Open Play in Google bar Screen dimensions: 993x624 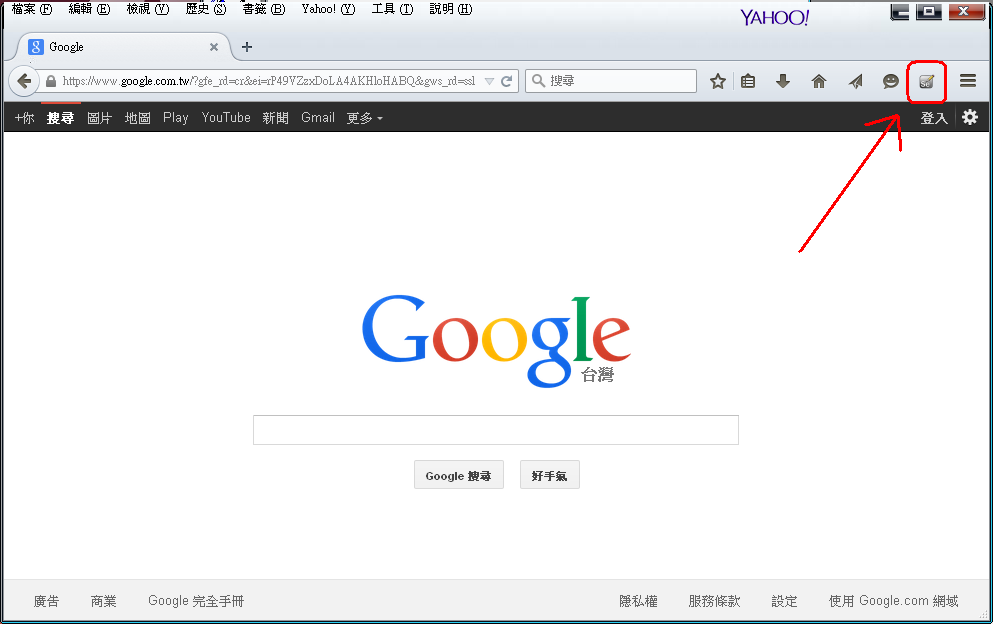(175, 118)
